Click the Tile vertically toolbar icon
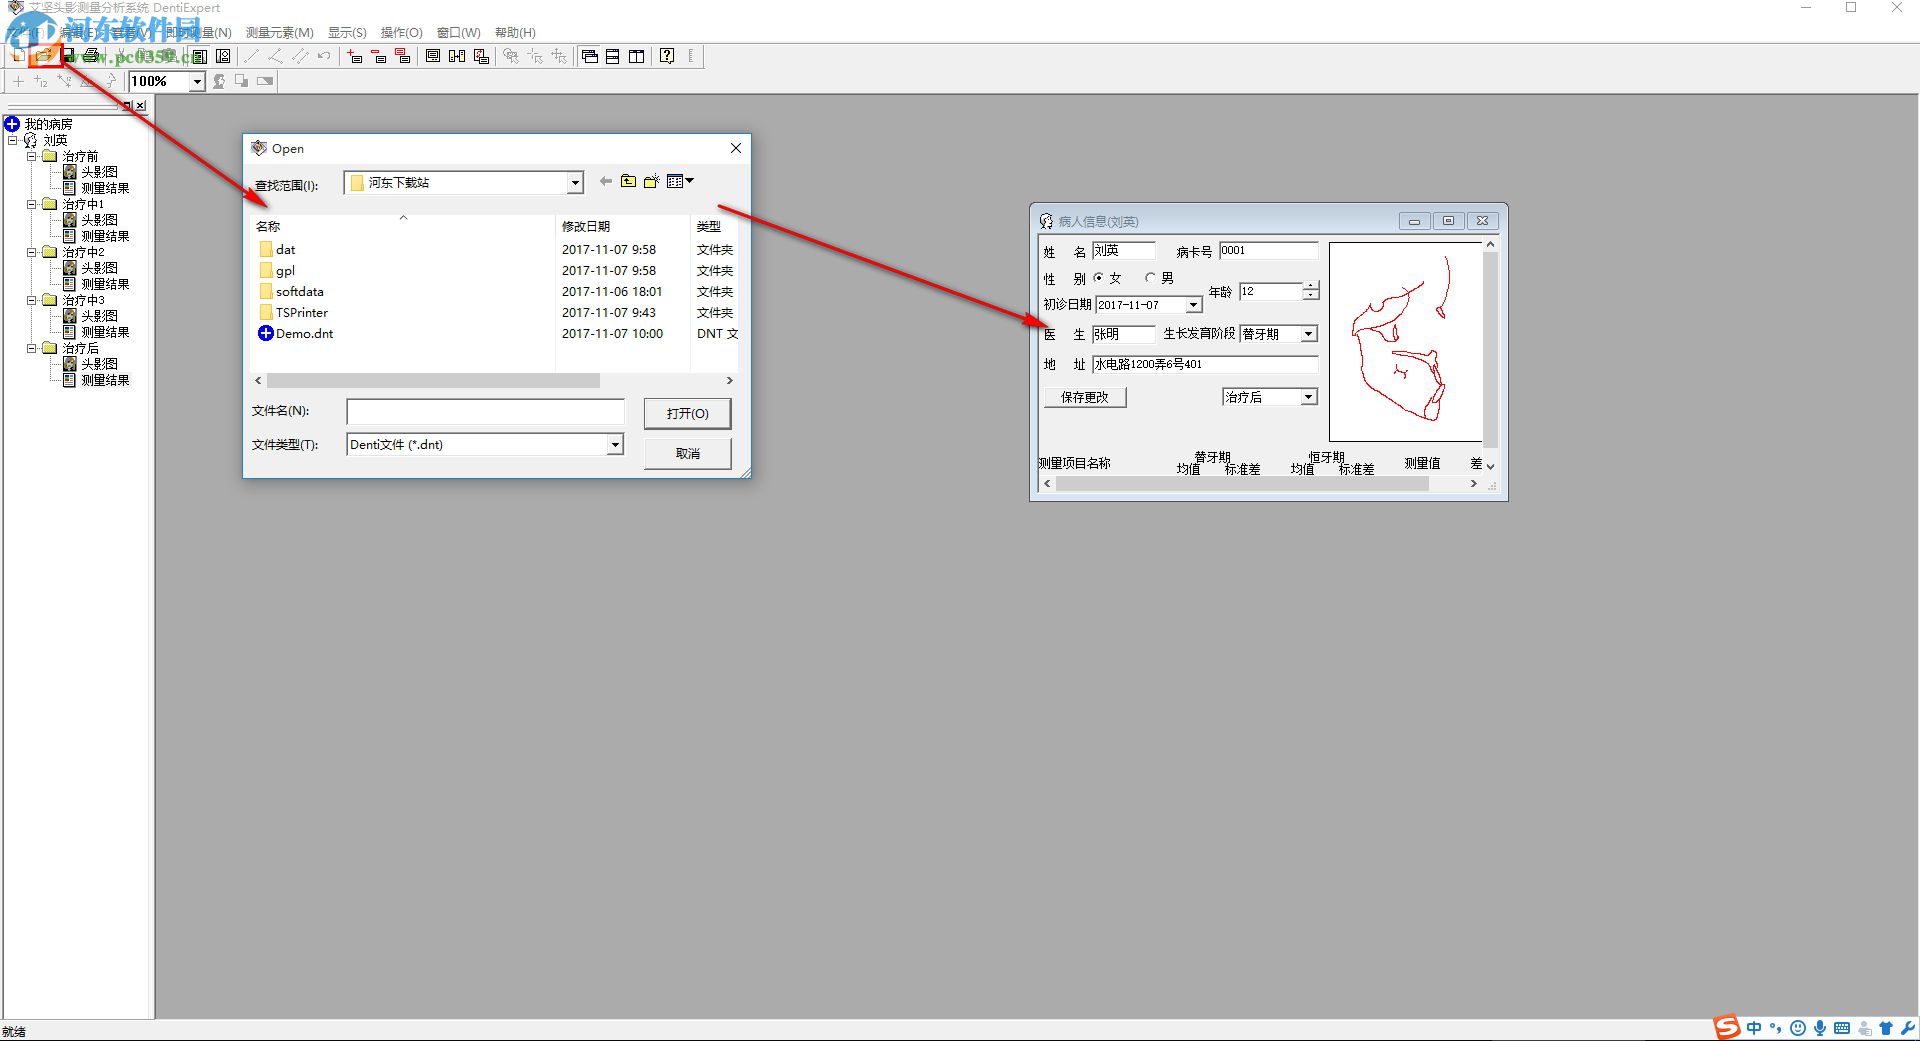The width and height of the screenshot is (1920, 1041). coord(637,56)
